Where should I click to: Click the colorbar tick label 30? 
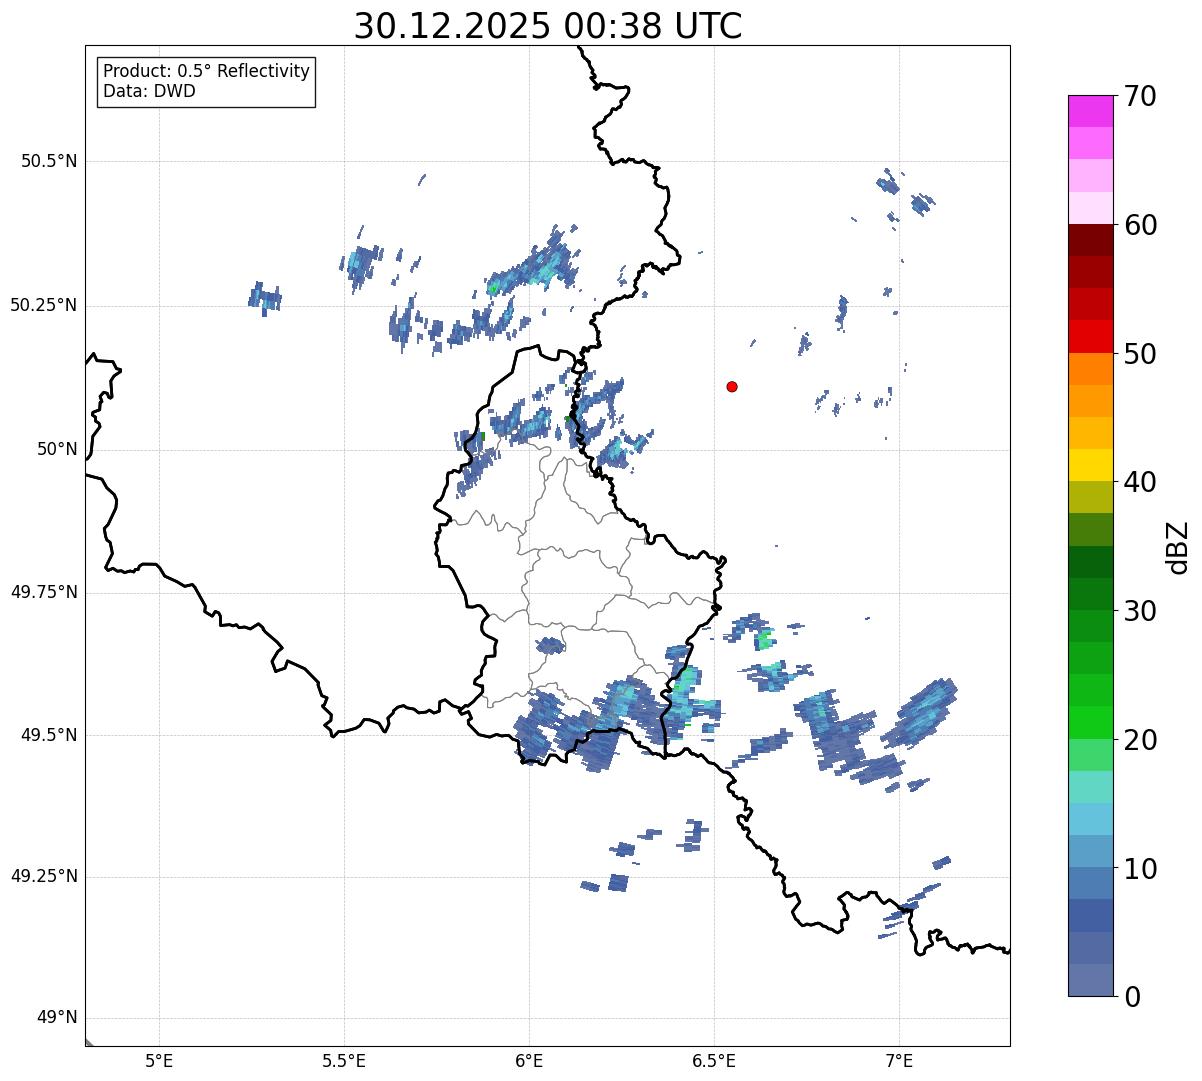click(x=1140, y=611)
